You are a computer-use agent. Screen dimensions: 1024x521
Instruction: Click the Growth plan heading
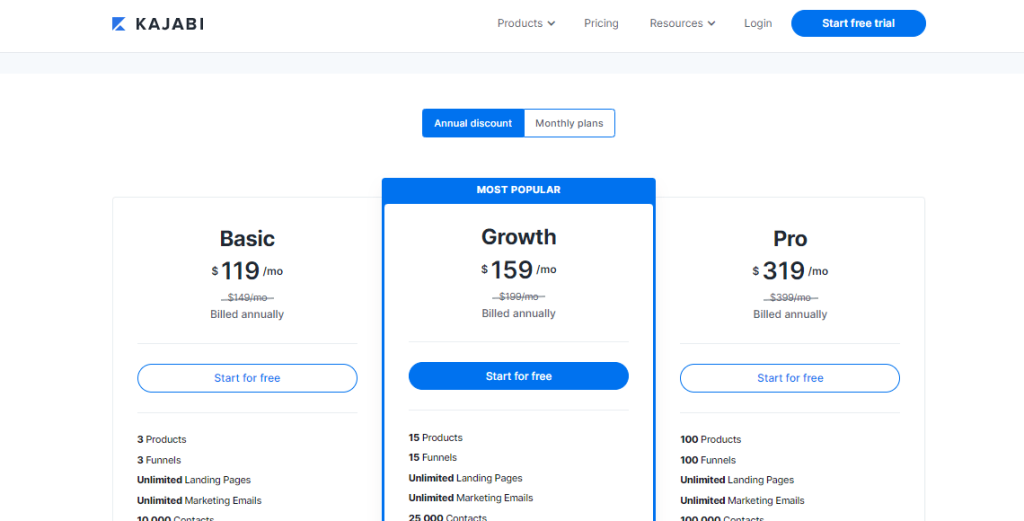click(x=519, y=236)
